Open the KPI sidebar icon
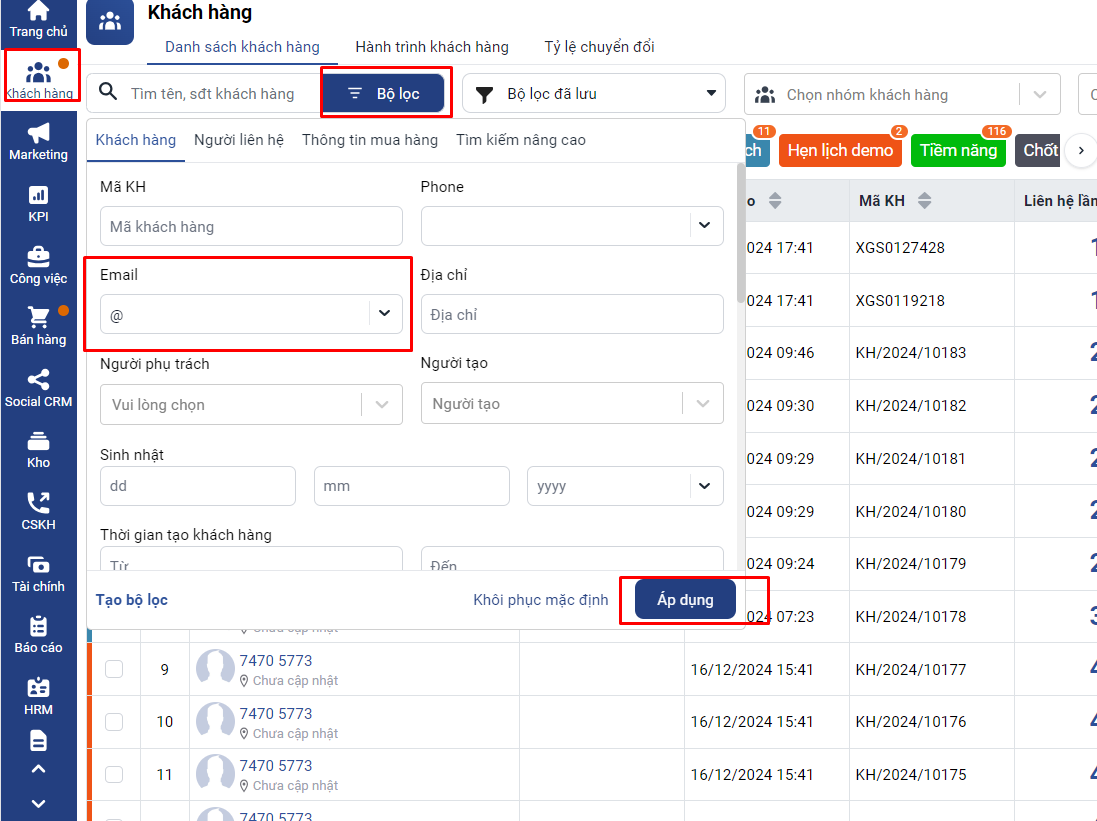 click(38, 203)
